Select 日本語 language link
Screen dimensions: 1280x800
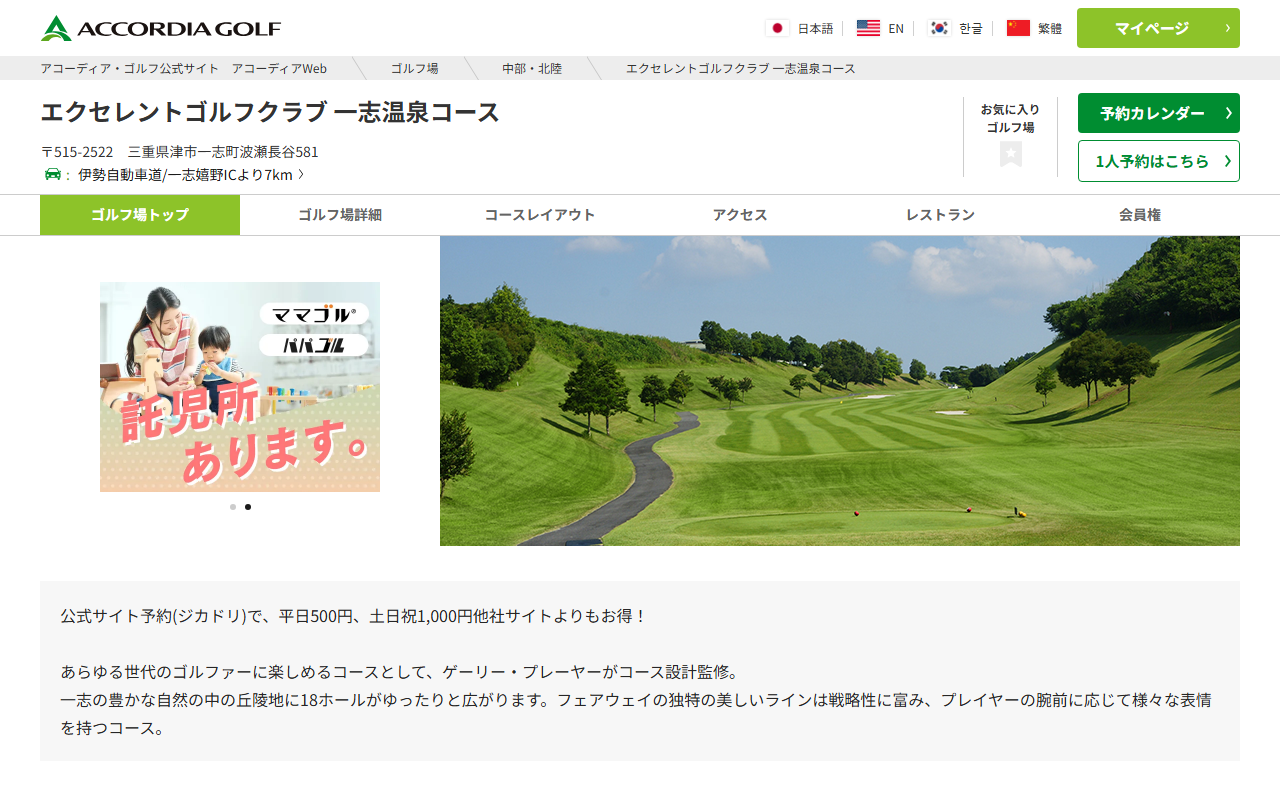point(815,28)
